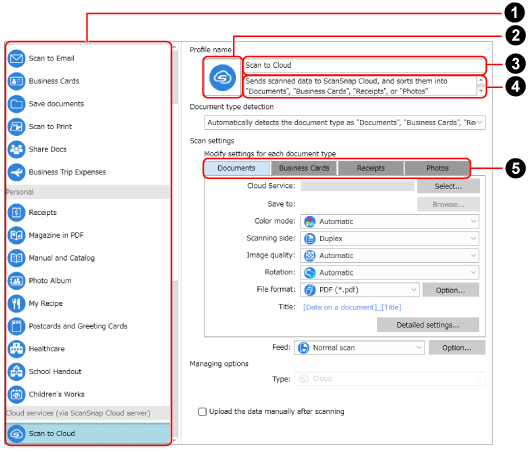Click the Cloud Service text field
Viewport: 528px width, 453px height.
pyautogui.click(x=357, y=186)
